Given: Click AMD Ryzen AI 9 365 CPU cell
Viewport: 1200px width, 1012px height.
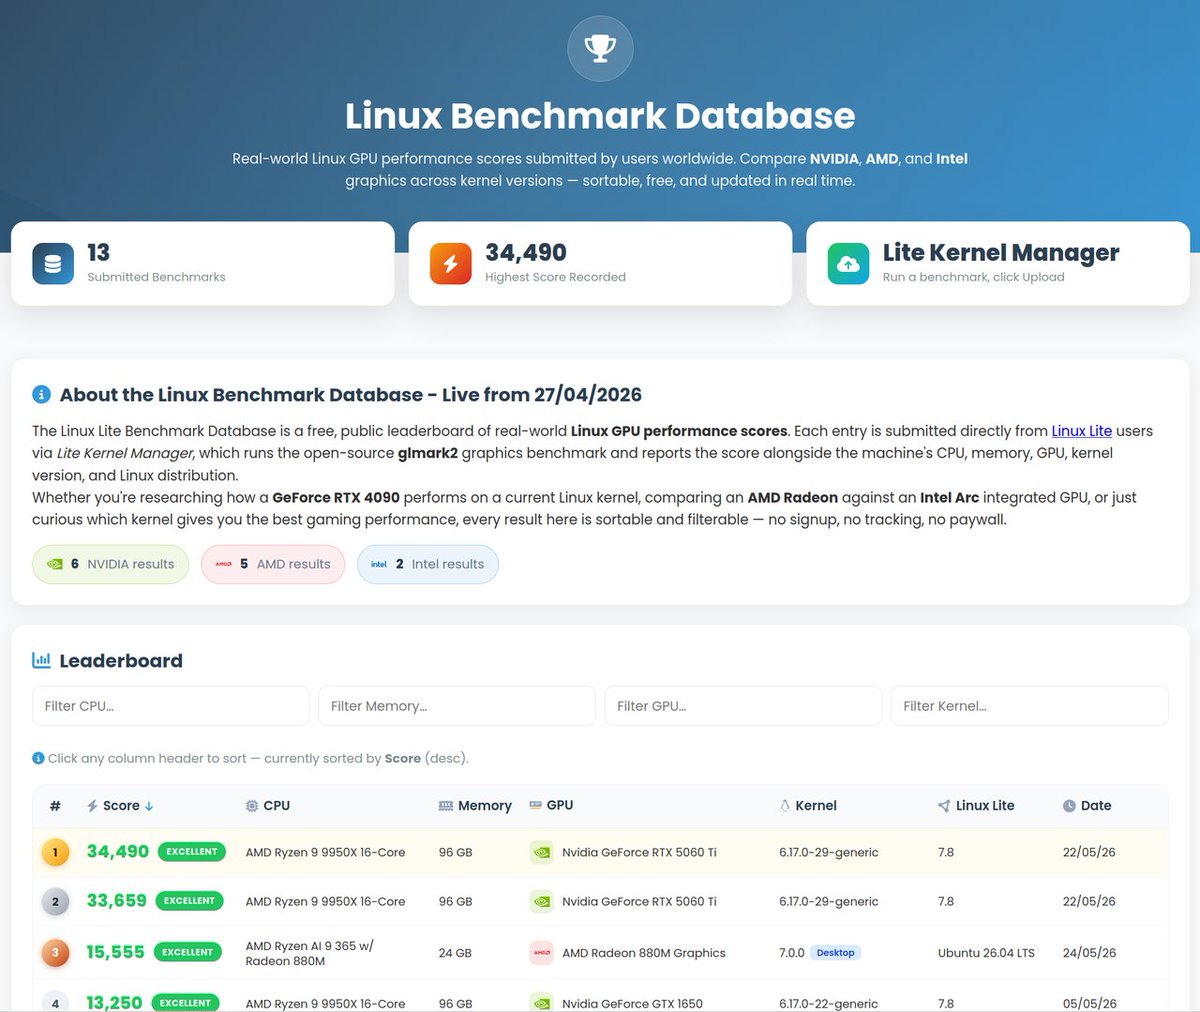Looking at the screenshot, I should 310,953.
